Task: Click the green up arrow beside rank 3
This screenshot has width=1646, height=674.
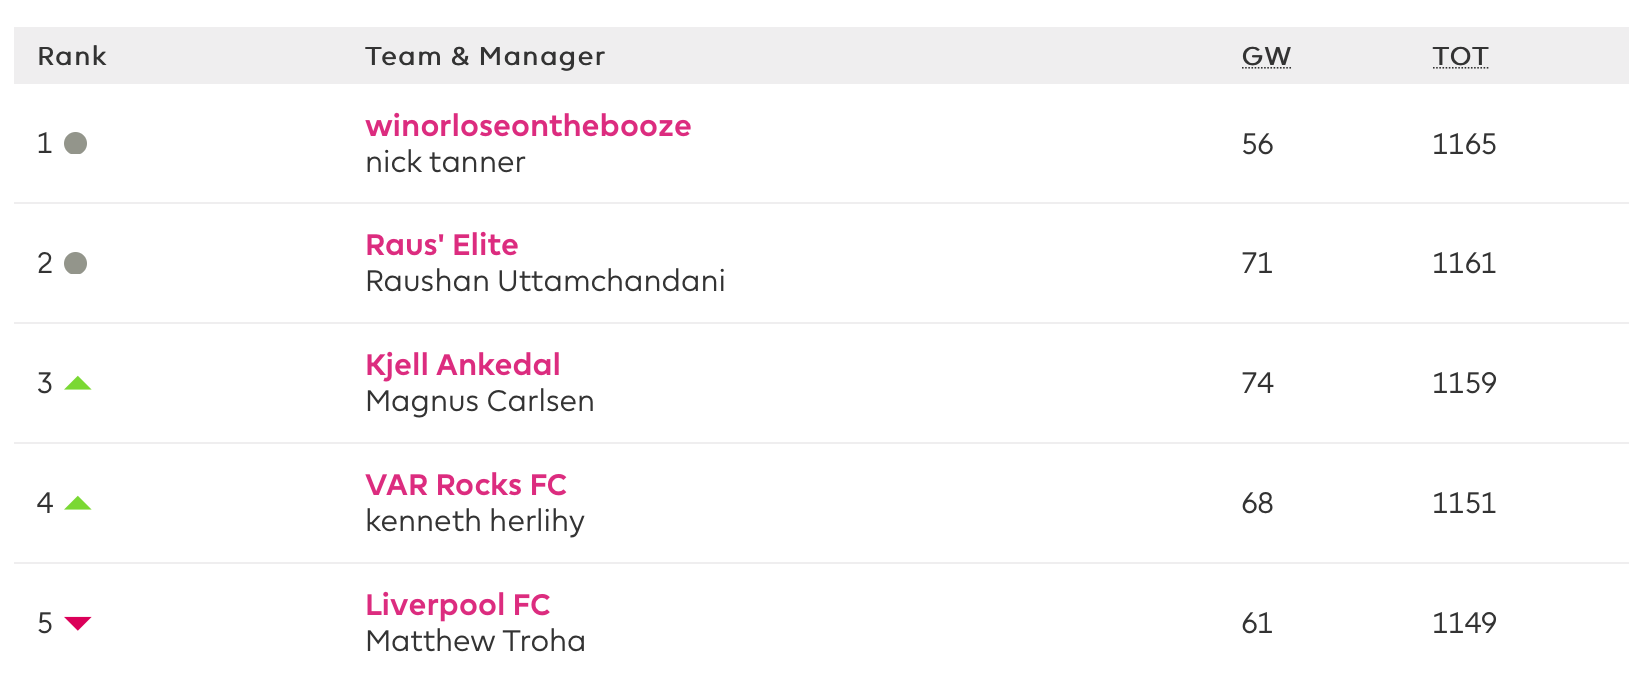Action: click(78, 383)
